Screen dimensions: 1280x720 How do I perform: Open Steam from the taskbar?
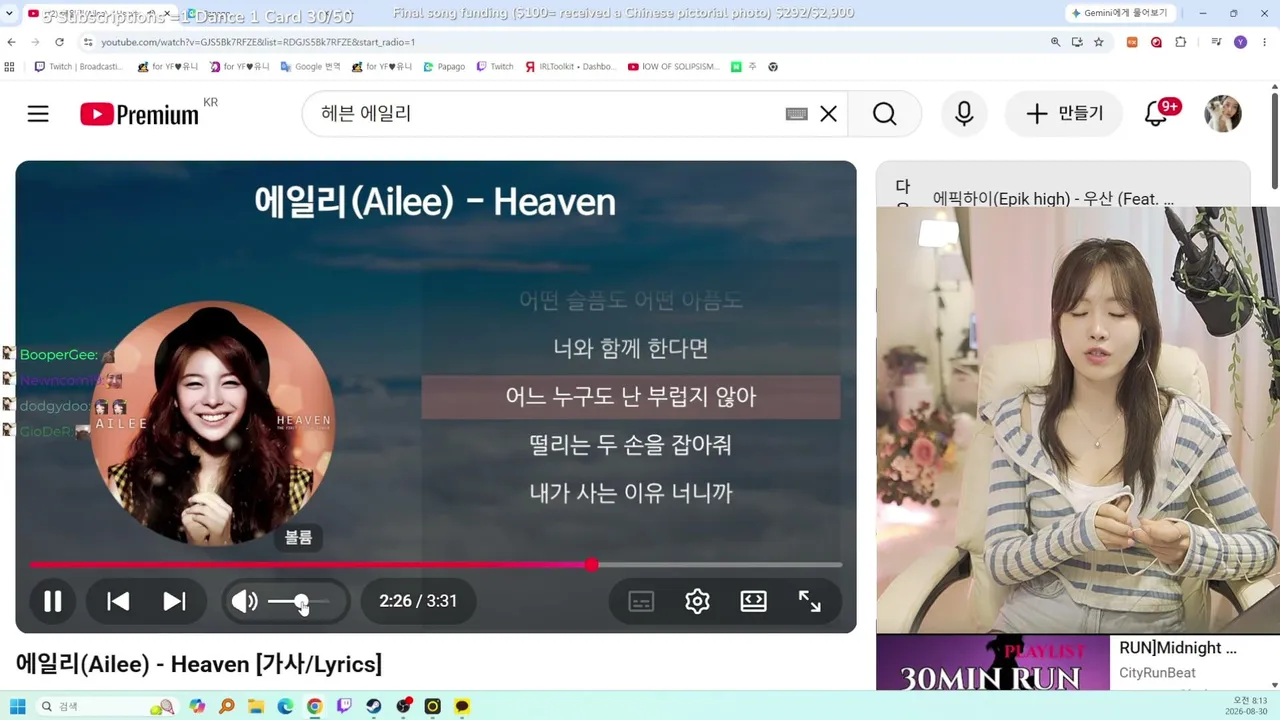[x=373, y=706]
